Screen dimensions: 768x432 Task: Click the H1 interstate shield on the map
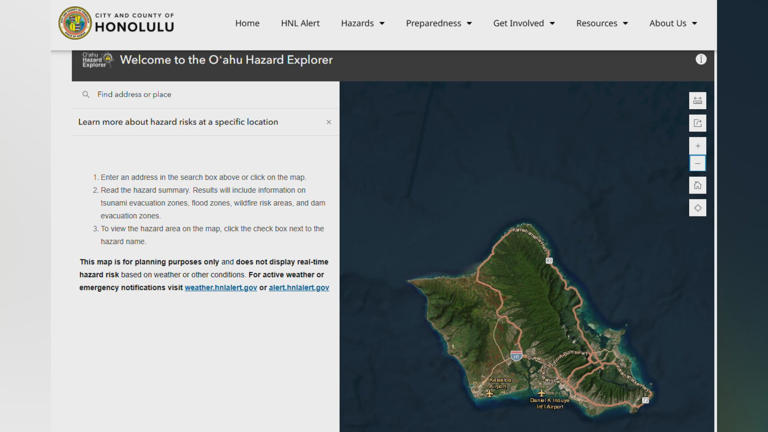coord(516,356)
